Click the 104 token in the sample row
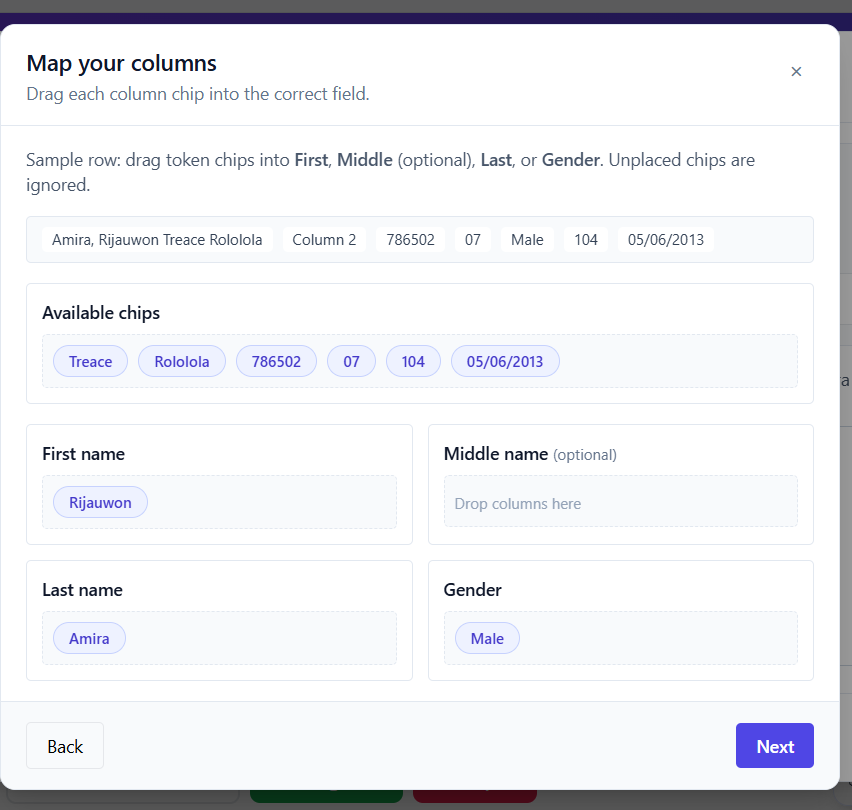This screenshot has height=810, width=852. [x=585, y=239]
